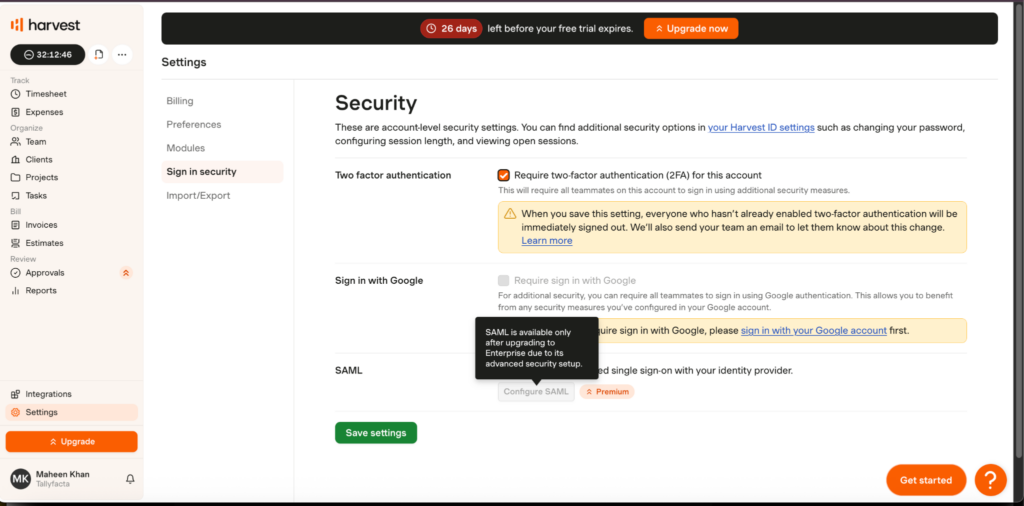Open the help question mark button
Screen dimensions: 1024x506
click(x=990, y=480)
